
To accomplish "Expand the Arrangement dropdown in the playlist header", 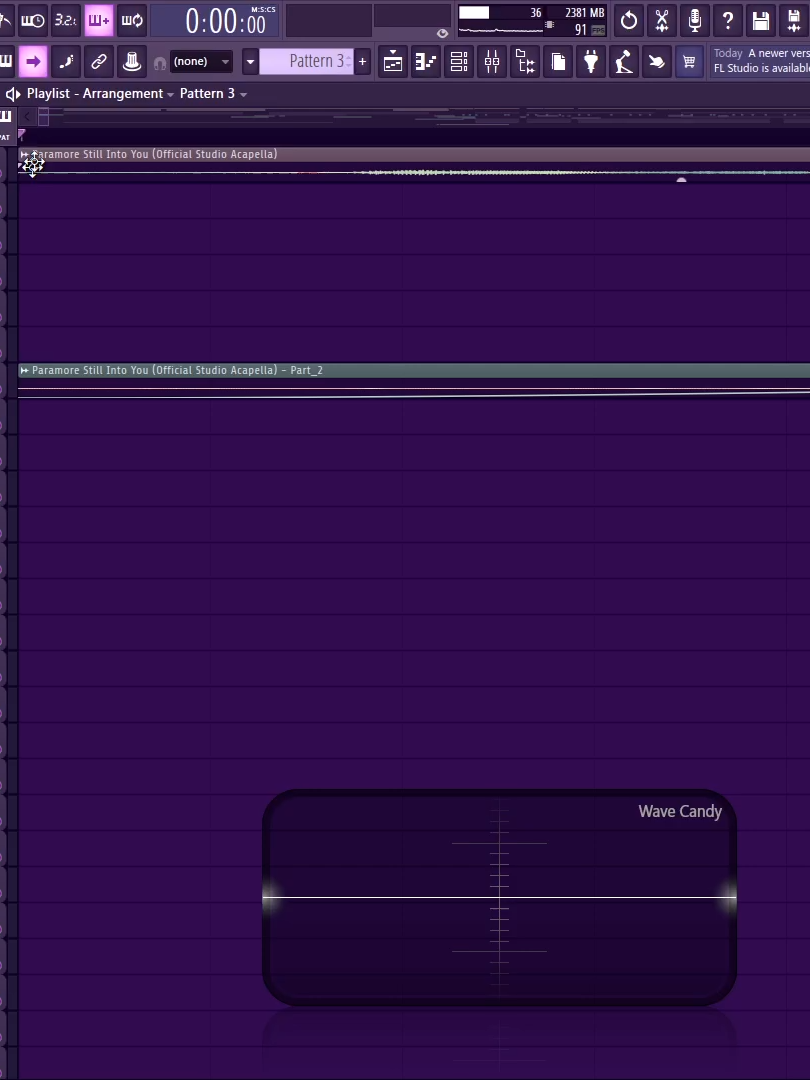I will point(170,93).
